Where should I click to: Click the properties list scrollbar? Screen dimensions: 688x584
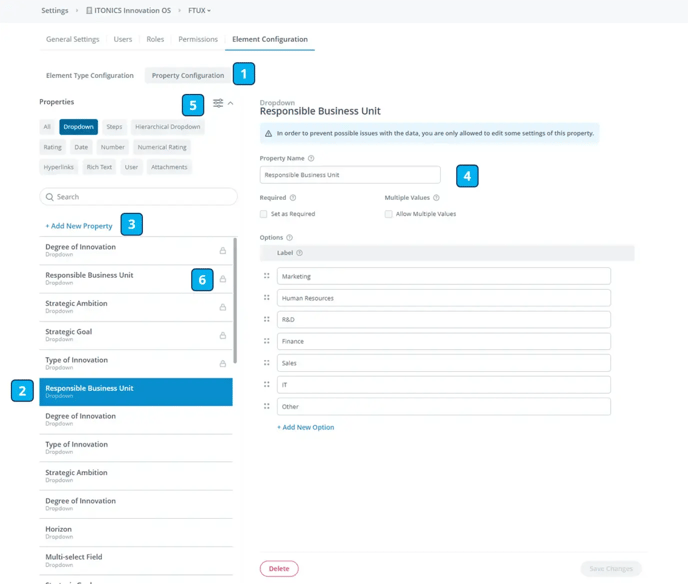tap(235, 301)
